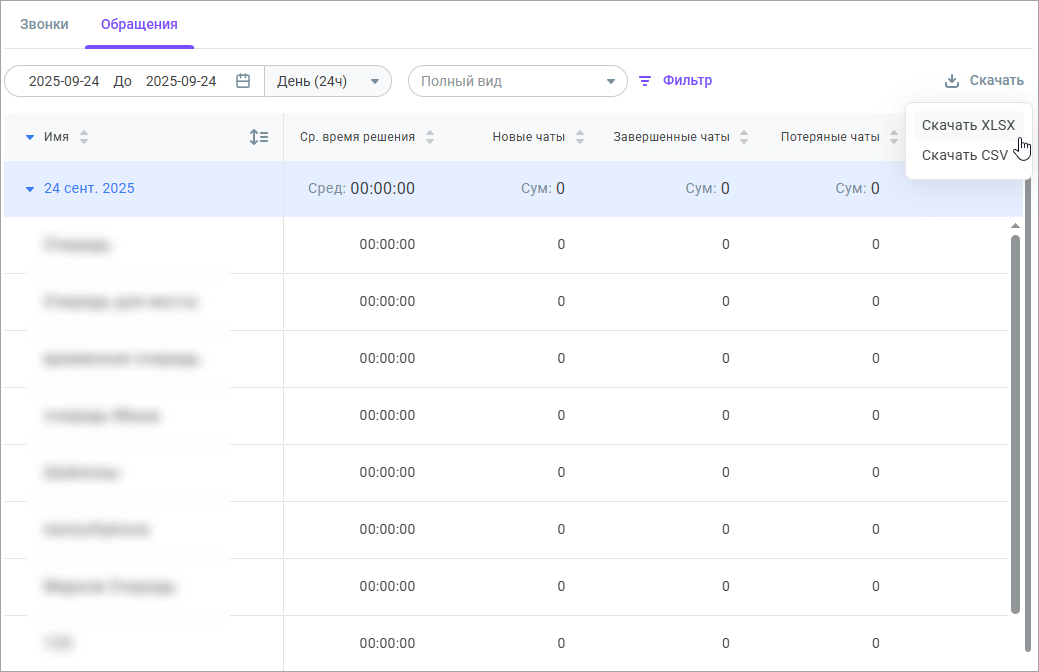Click the vertical table scrollbar
The image size is (1039, 672).
(1015, 420)
